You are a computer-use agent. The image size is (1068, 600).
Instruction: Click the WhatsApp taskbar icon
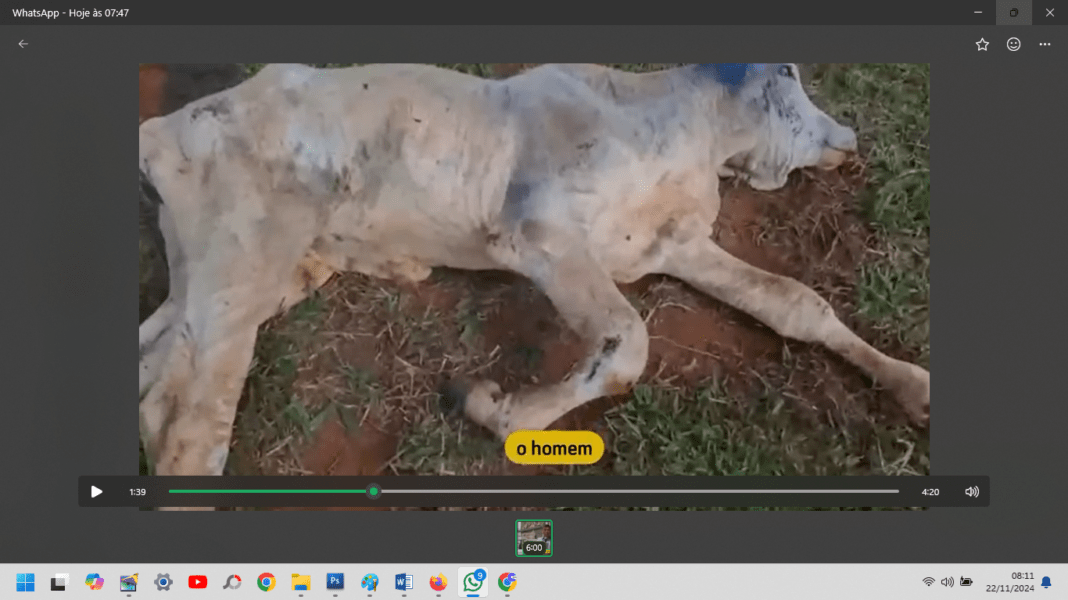pos(473,582)
